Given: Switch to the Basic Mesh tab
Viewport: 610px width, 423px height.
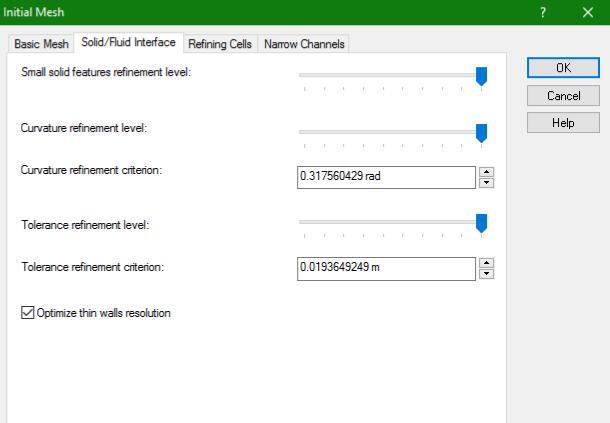Looking at the screenshot, I should coord(41,44).
